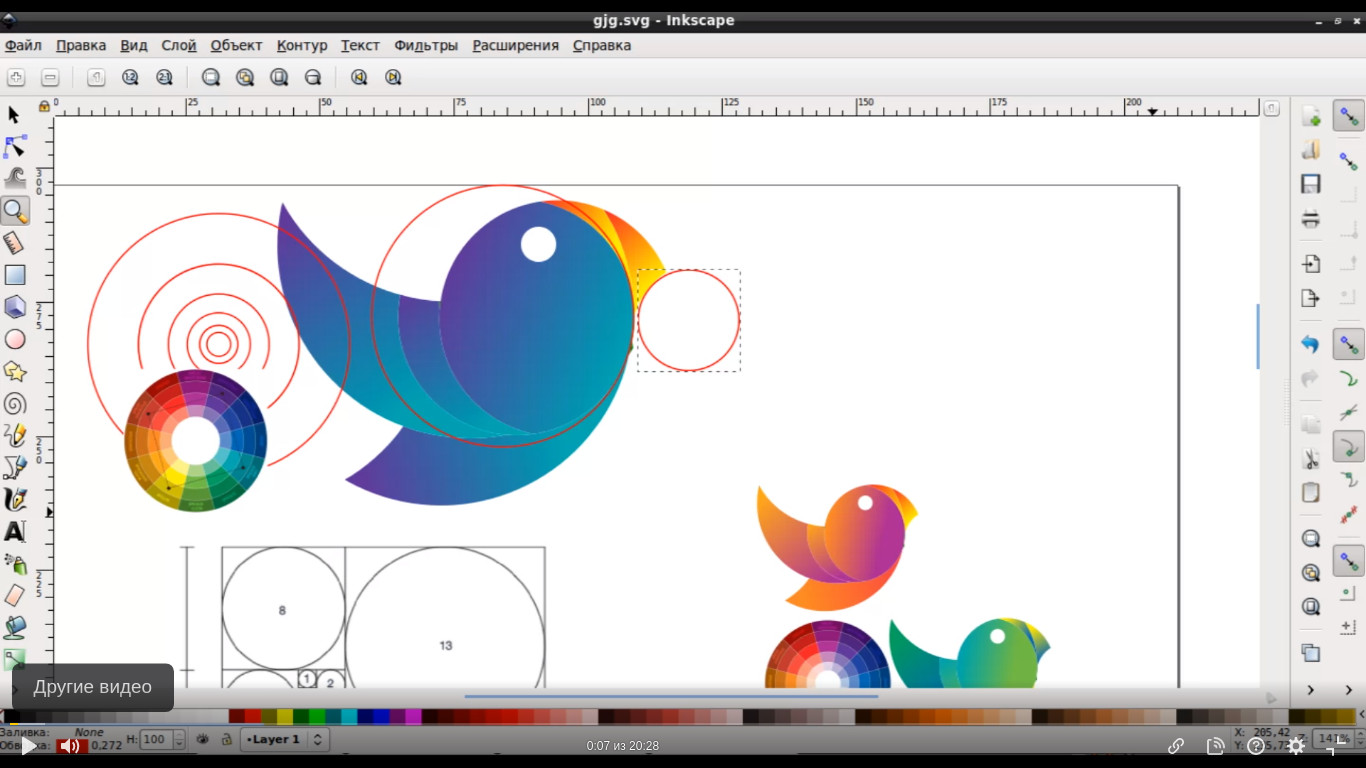Open the Фильтры menu

point(426,45)
